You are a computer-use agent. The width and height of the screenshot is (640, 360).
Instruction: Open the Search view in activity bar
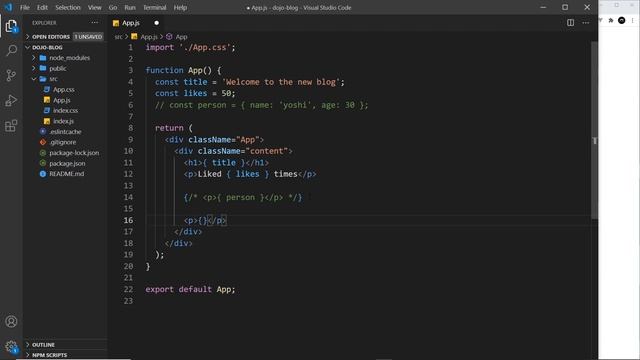point(11,51)
